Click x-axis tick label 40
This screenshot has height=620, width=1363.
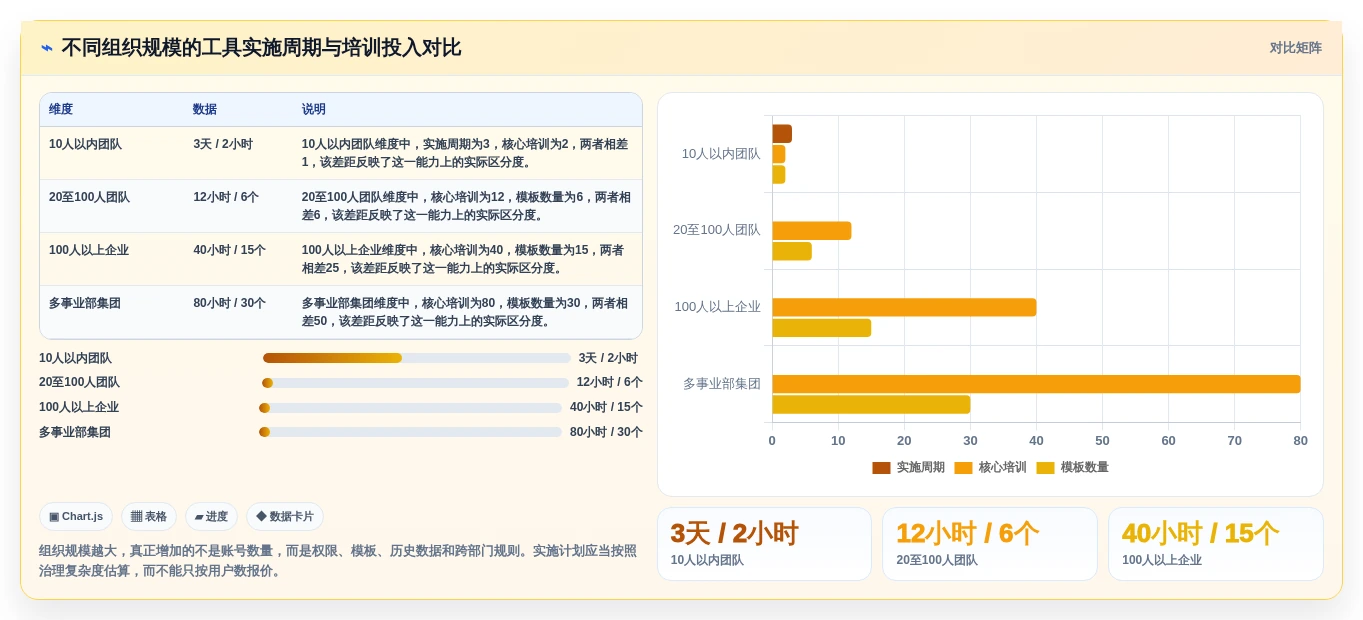pyautogui.click(x=1036, y=441)
